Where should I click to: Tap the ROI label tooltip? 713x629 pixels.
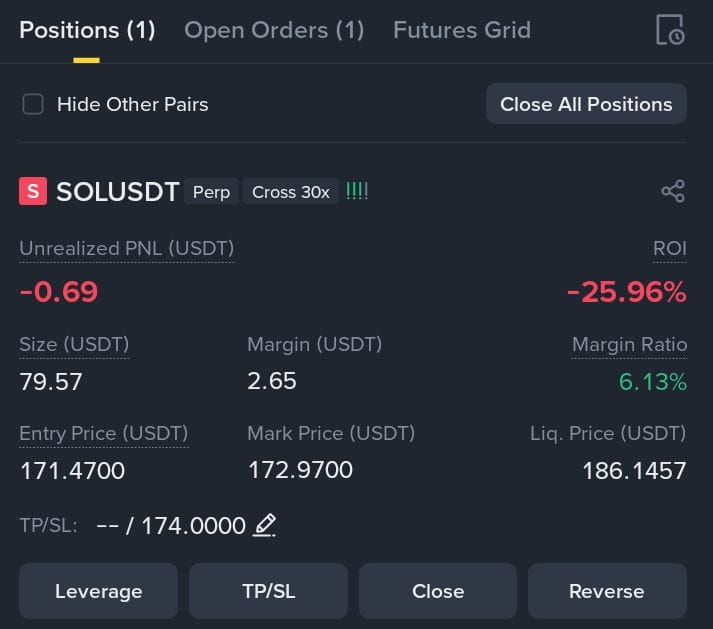[669, 249]
